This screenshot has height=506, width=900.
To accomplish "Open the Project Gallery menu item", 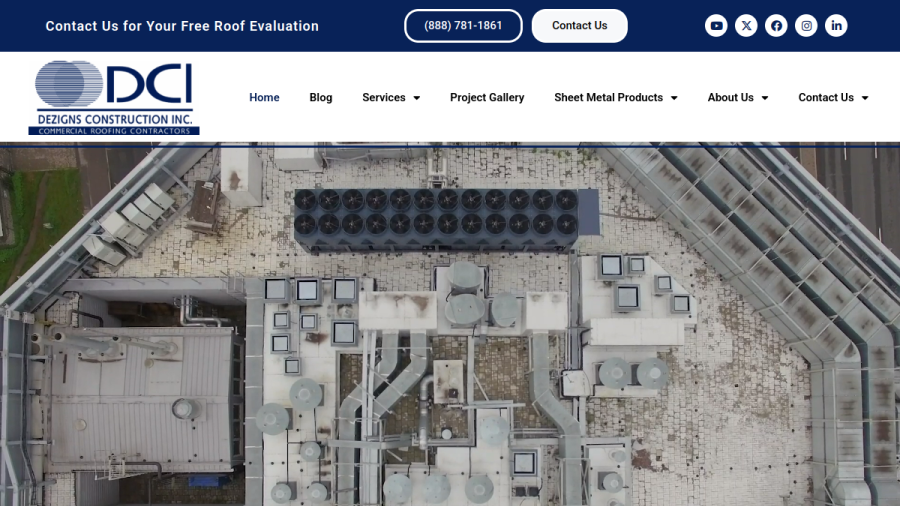I will 487,98.
